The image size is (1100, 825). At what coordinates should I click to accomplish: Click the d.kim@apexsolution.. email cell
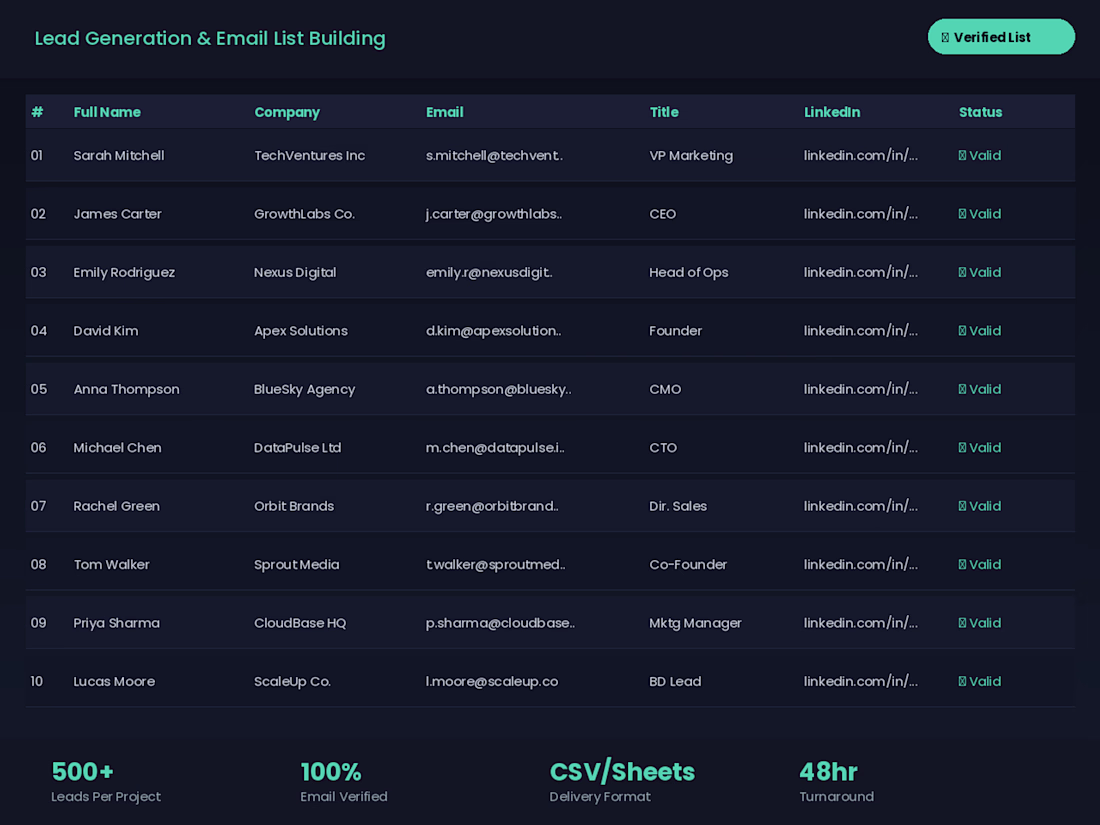493,330
